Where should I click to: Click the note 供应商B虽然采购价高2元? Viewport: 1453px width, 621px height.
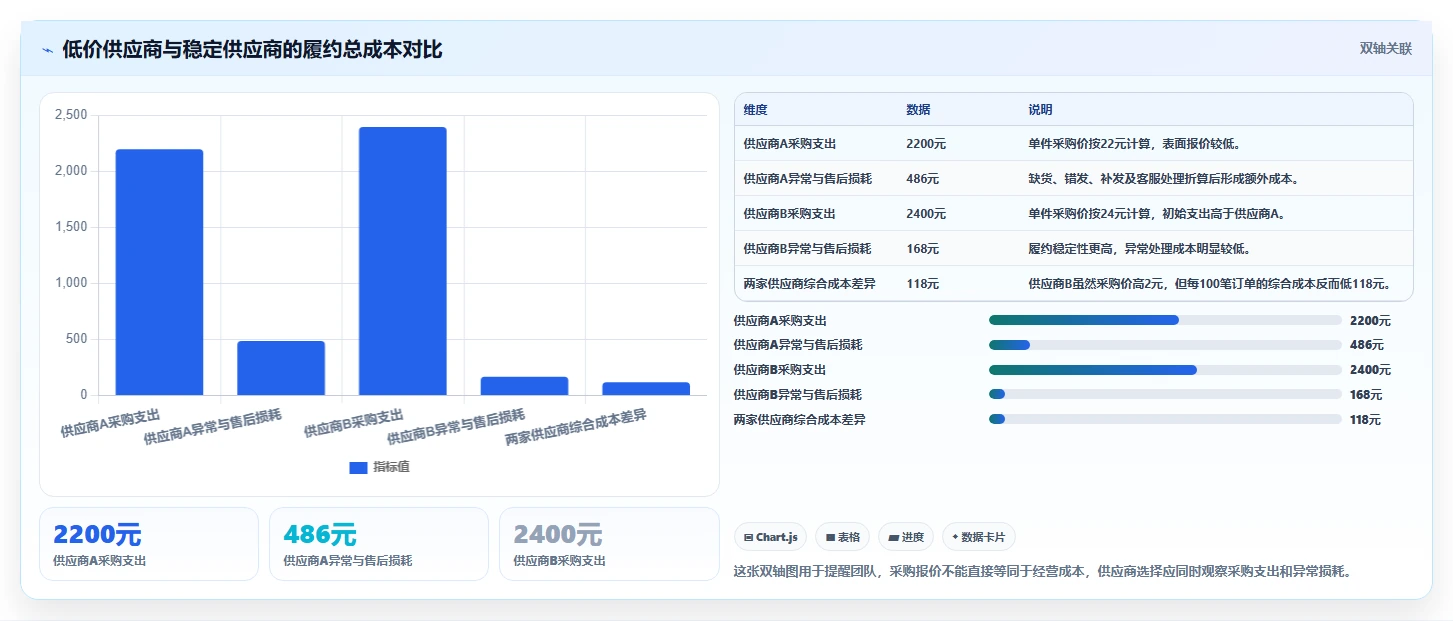coord(1211,284)
